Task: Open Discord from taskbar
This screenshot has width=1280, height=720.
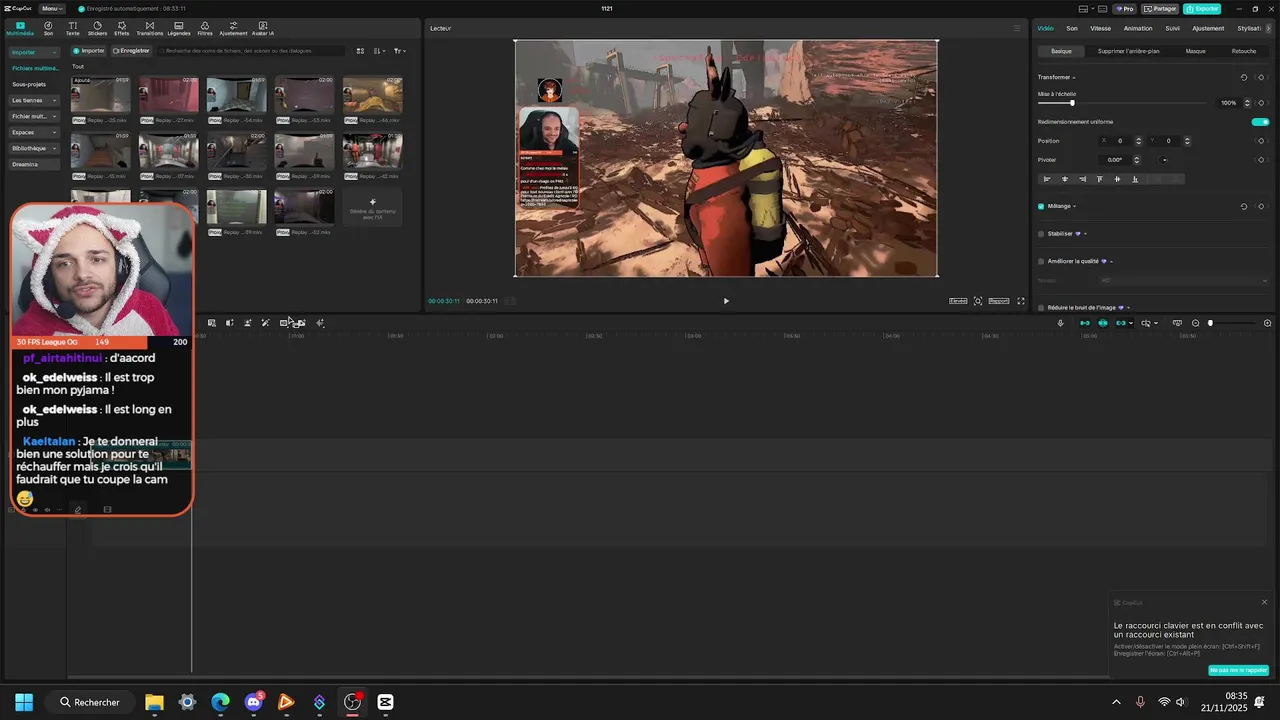Action: (253, 702)
